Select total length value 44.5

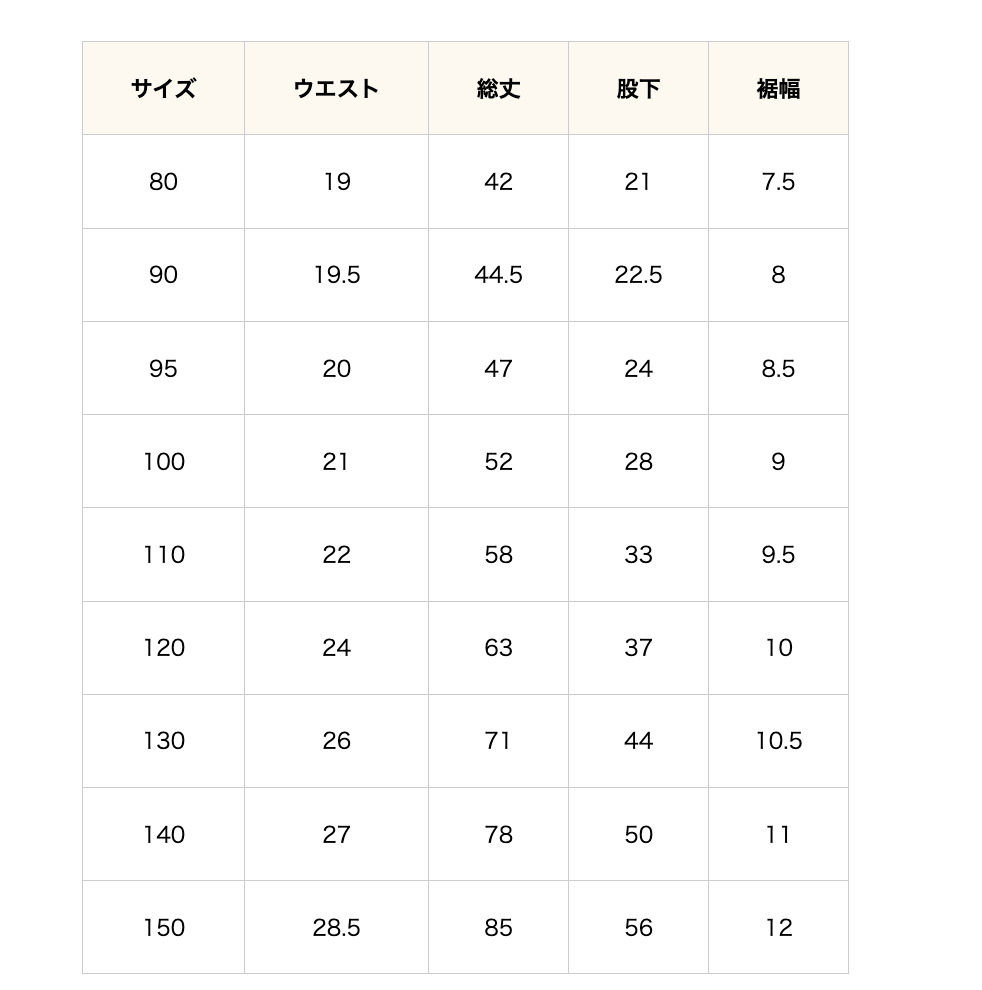[x=498, y=275]
